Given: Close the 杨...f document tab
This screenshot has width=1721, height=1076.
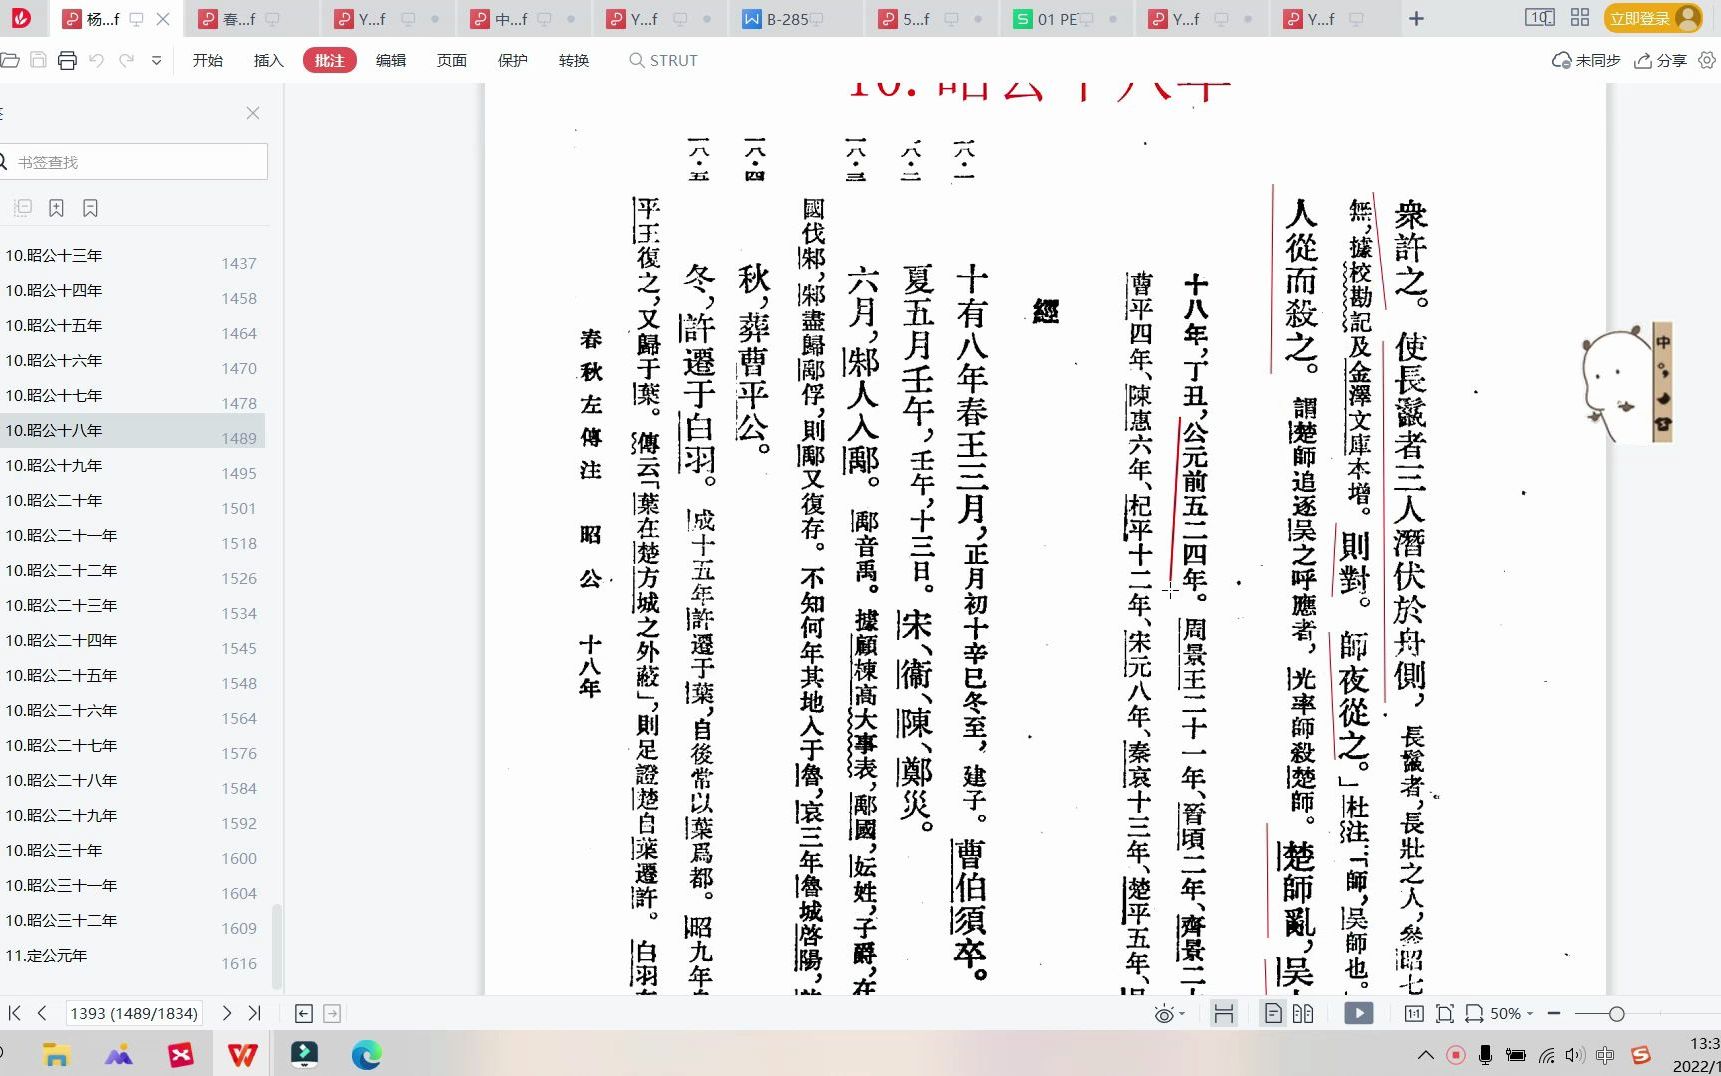Looking at the screenshot, I should pyautogui.click(x=164, y=18).
